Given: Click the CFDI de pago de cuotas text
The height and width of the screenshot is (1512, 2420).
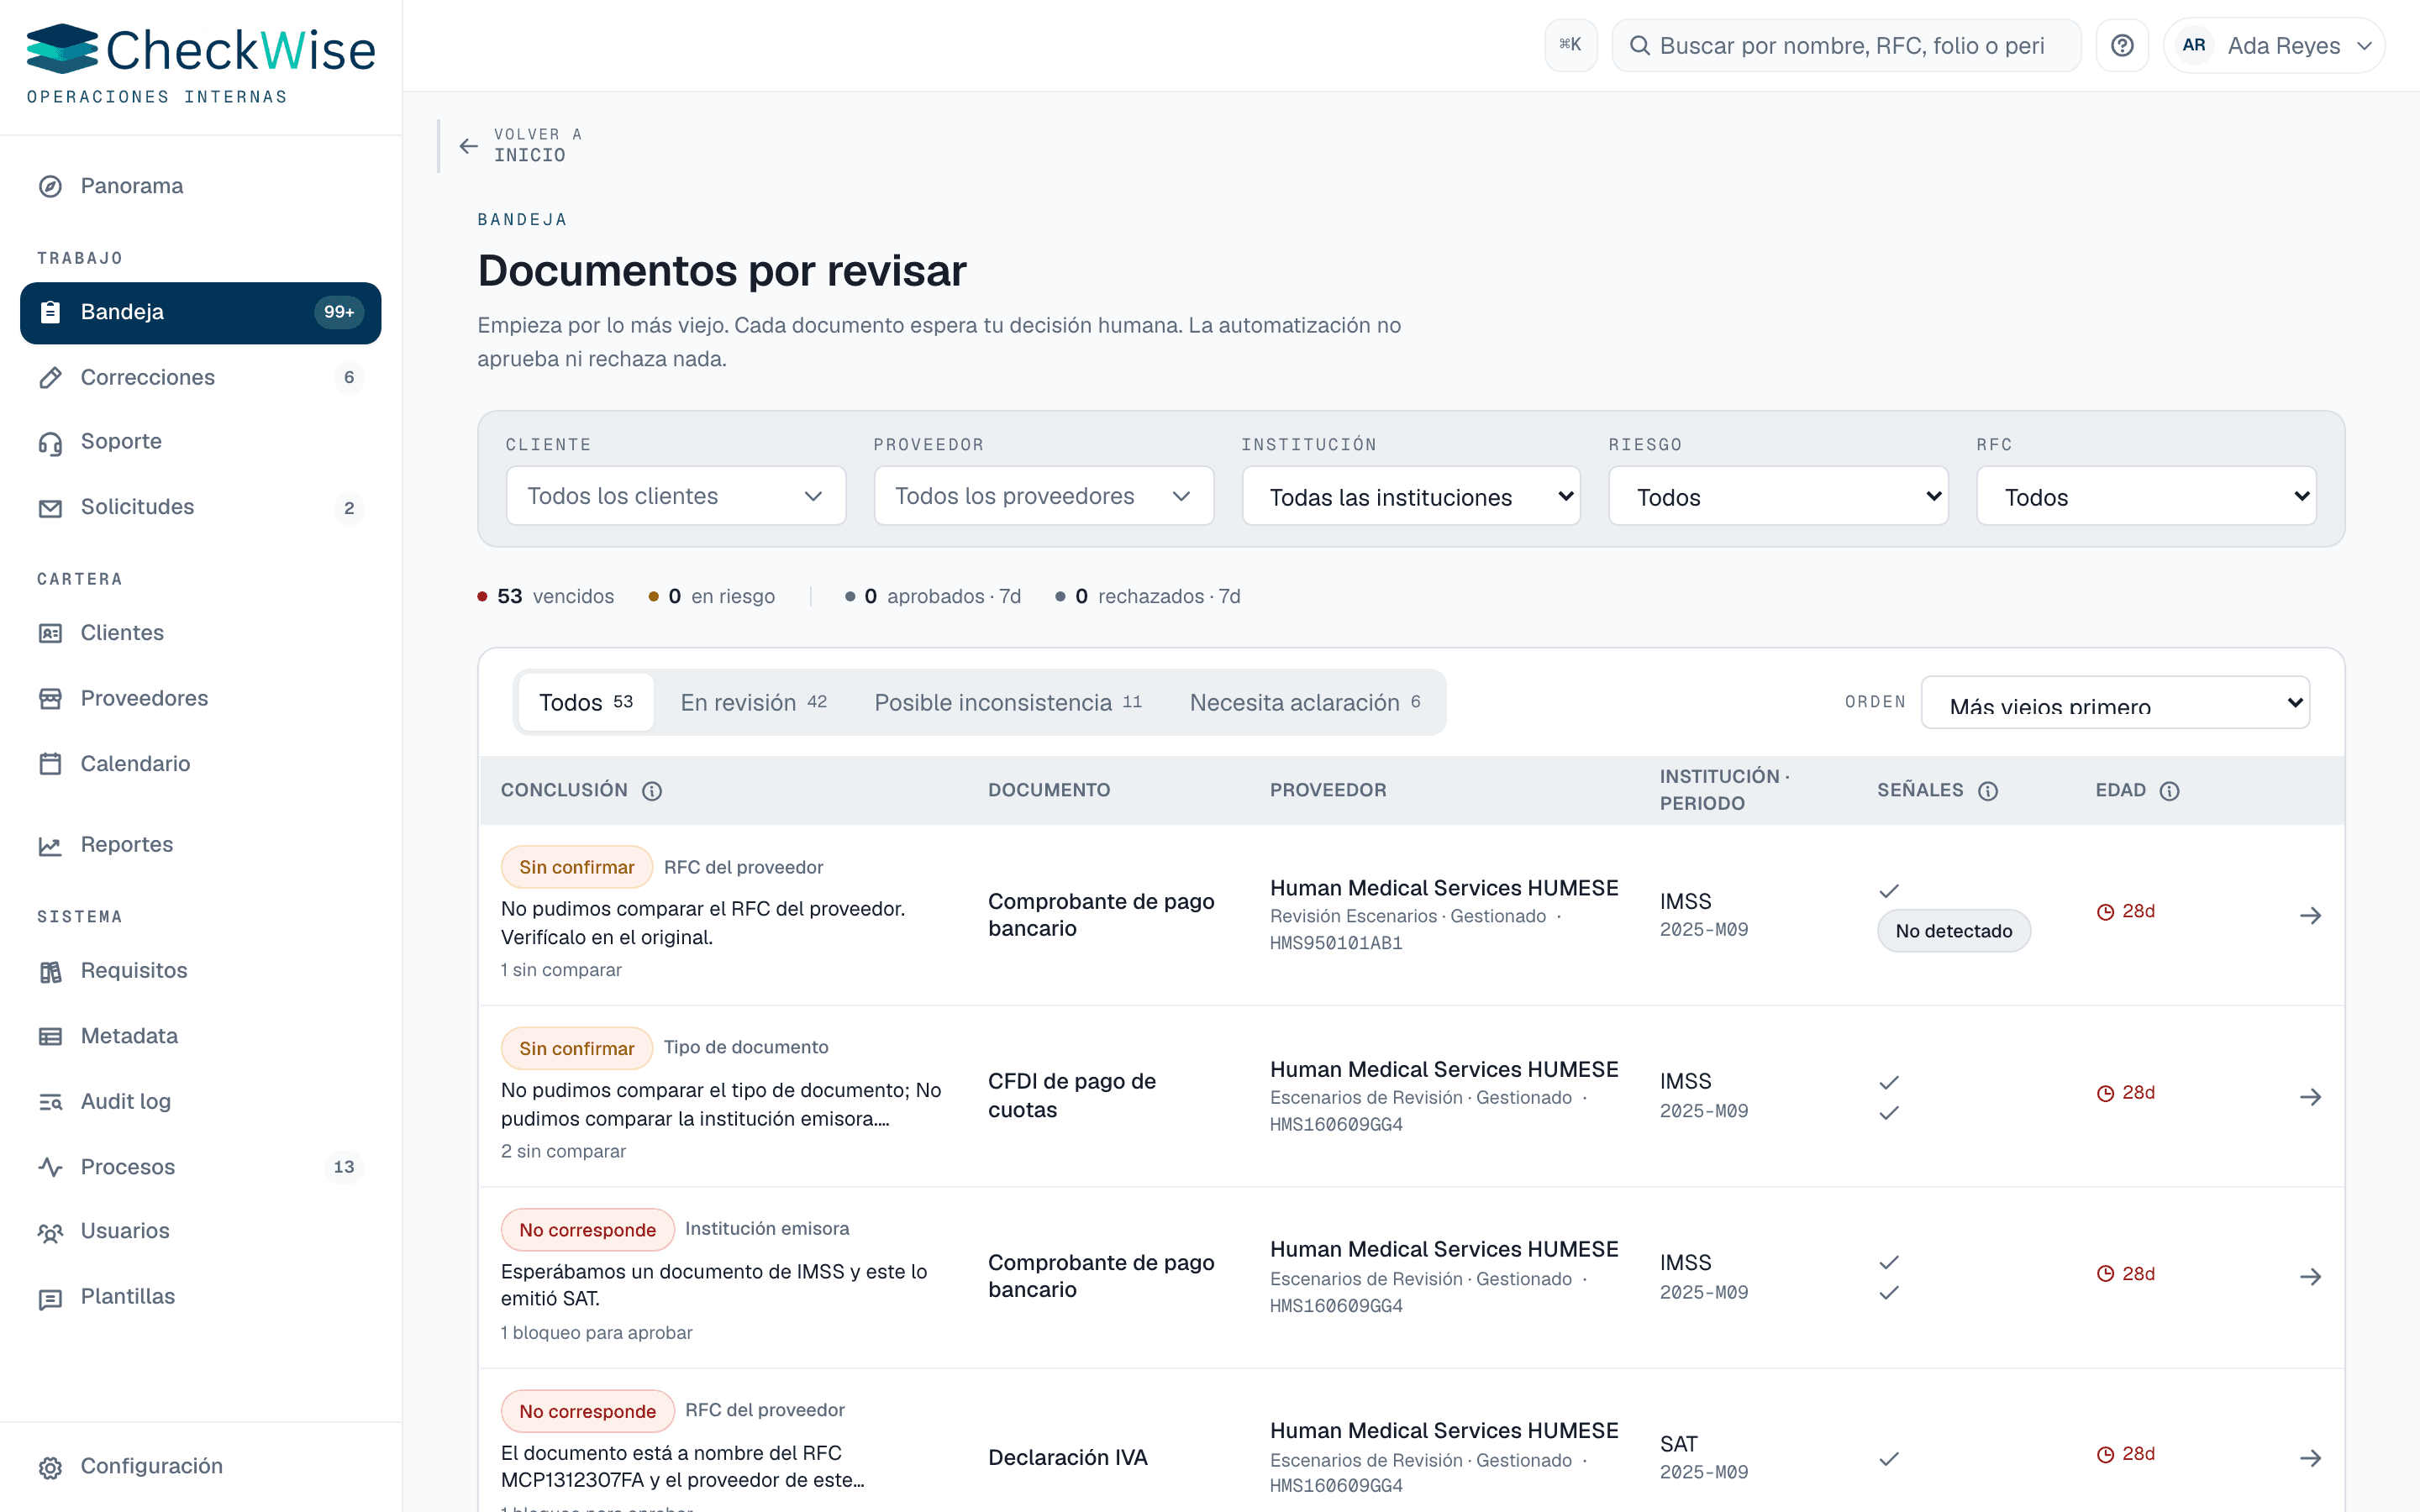Looking at the screenshot, I should click(1072, 1095).
